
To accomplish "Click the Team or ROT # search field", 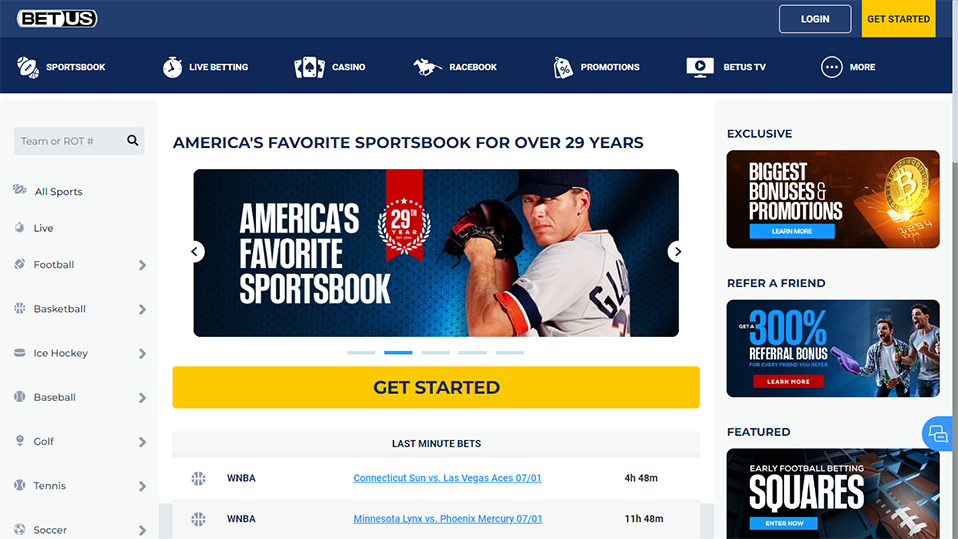I will point(70,141).
